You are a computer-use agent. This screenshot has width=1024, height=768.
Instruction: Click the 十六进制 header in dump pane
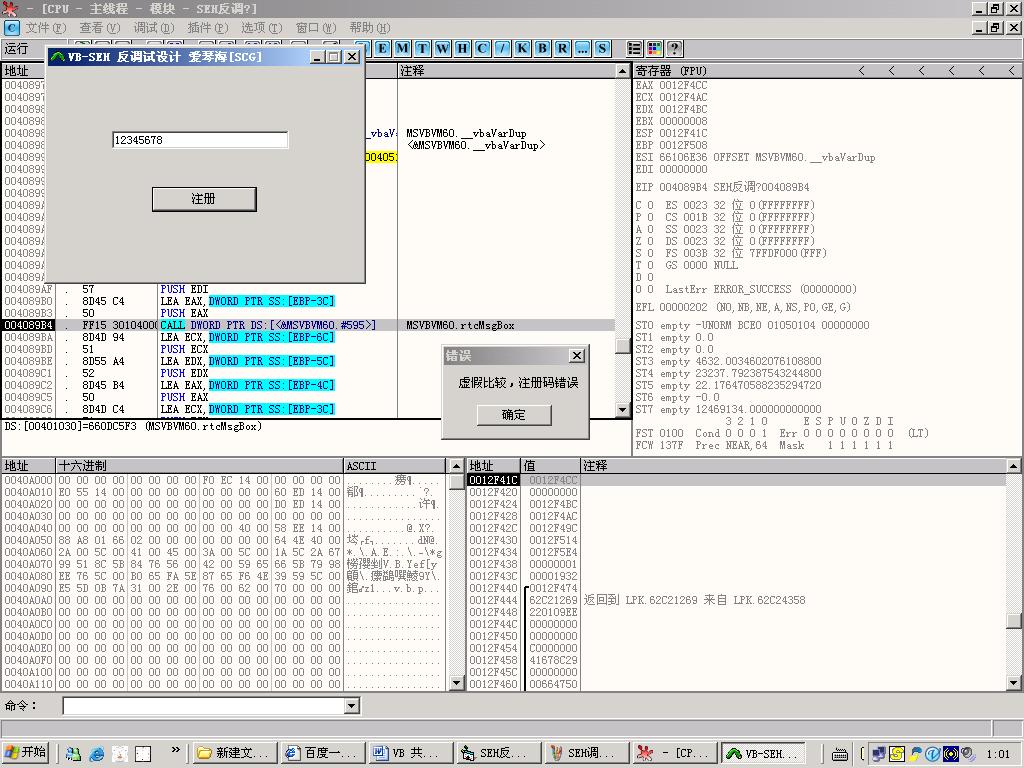coord(199,466)
